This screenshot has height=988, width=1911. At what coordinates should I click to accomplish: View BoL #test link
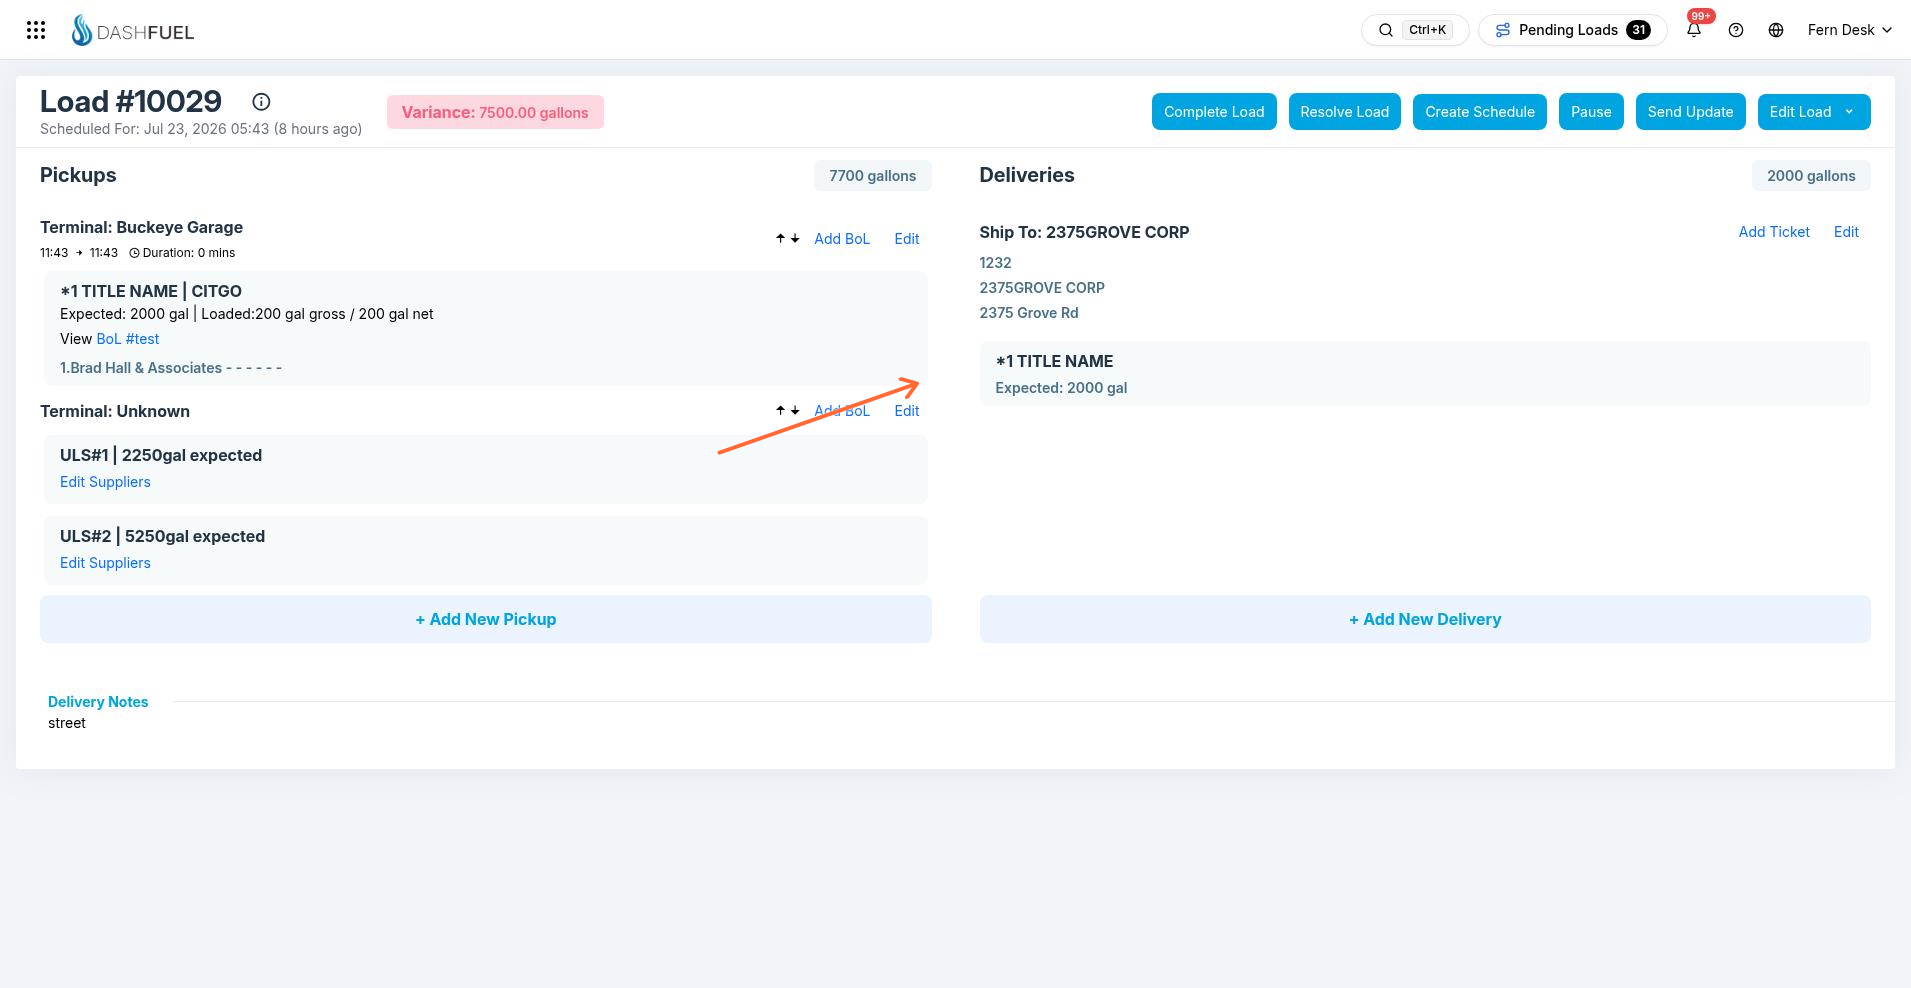pos(128,339)
